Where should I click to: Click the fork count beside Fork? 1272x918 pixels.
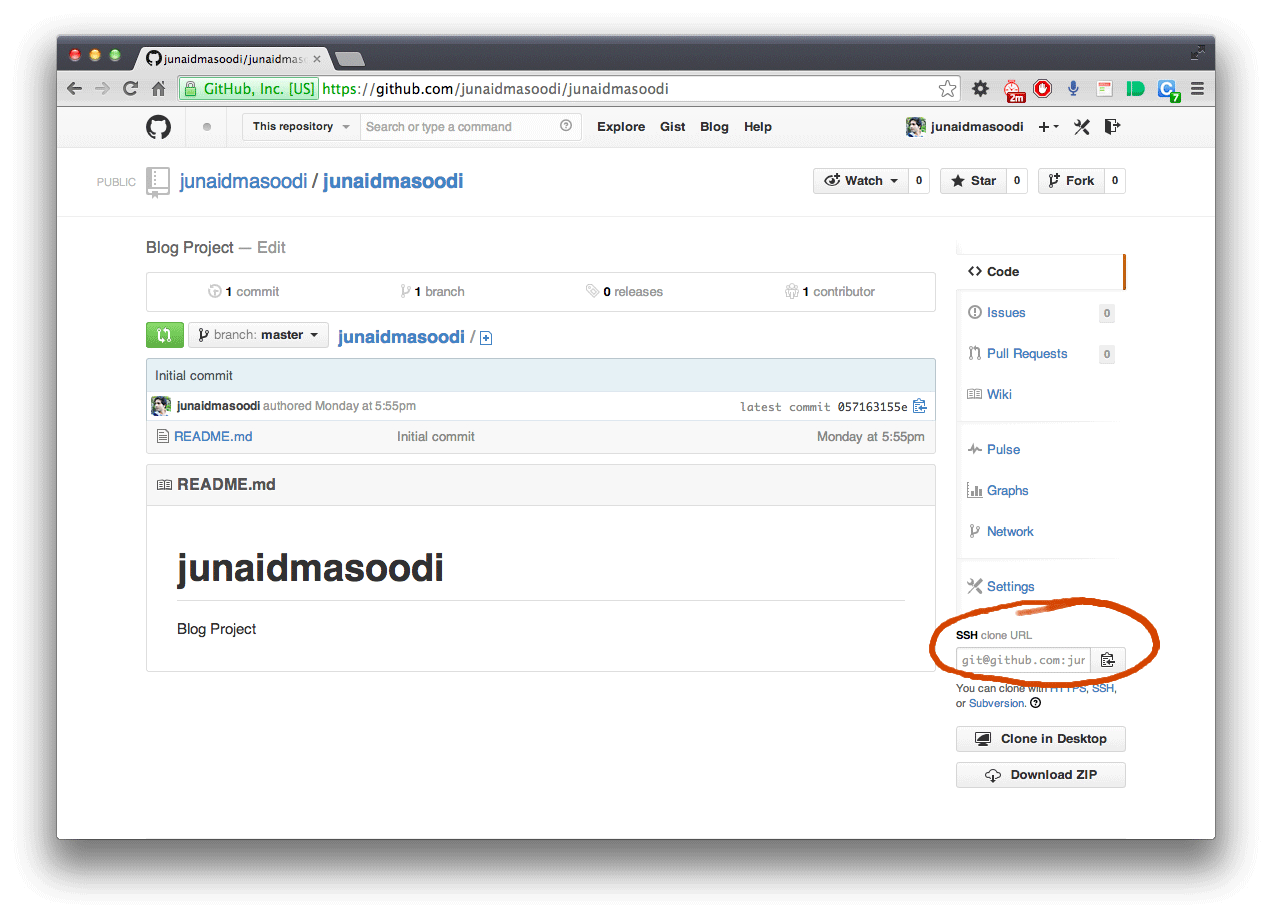tap(1114, 181)
